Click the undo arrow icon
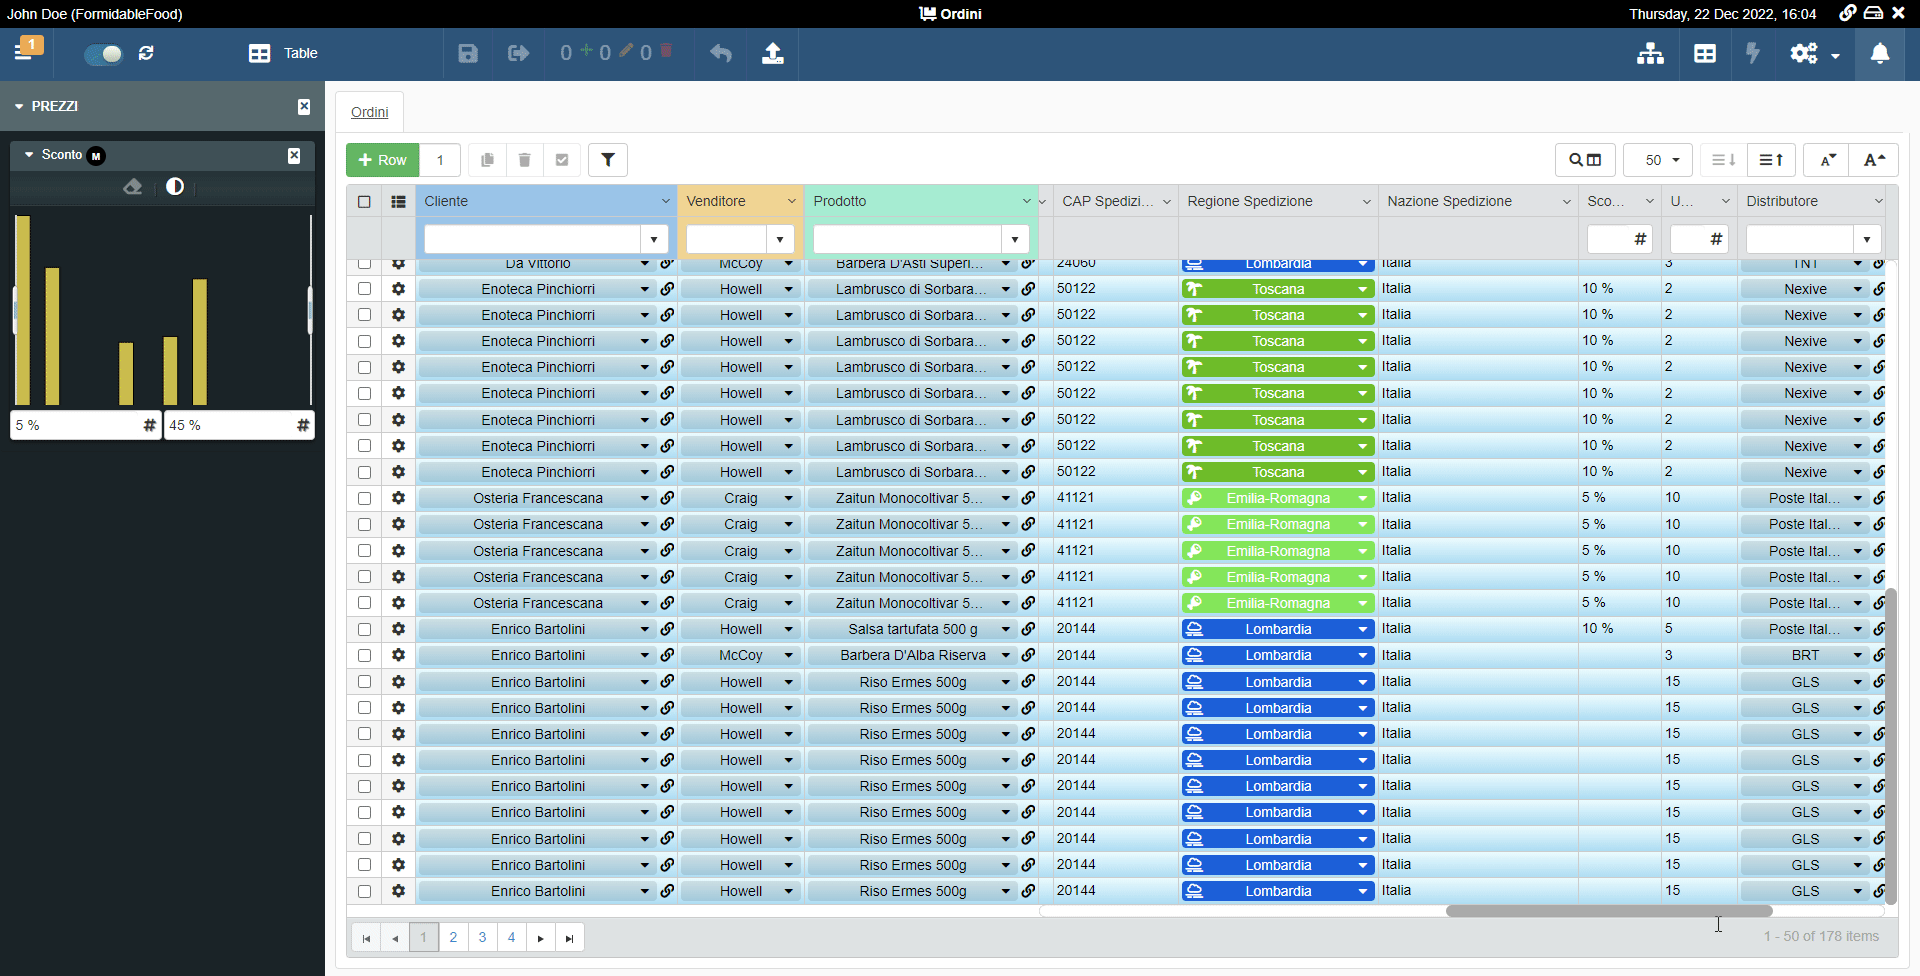The image size is (1920, 976). pos(720,53)
